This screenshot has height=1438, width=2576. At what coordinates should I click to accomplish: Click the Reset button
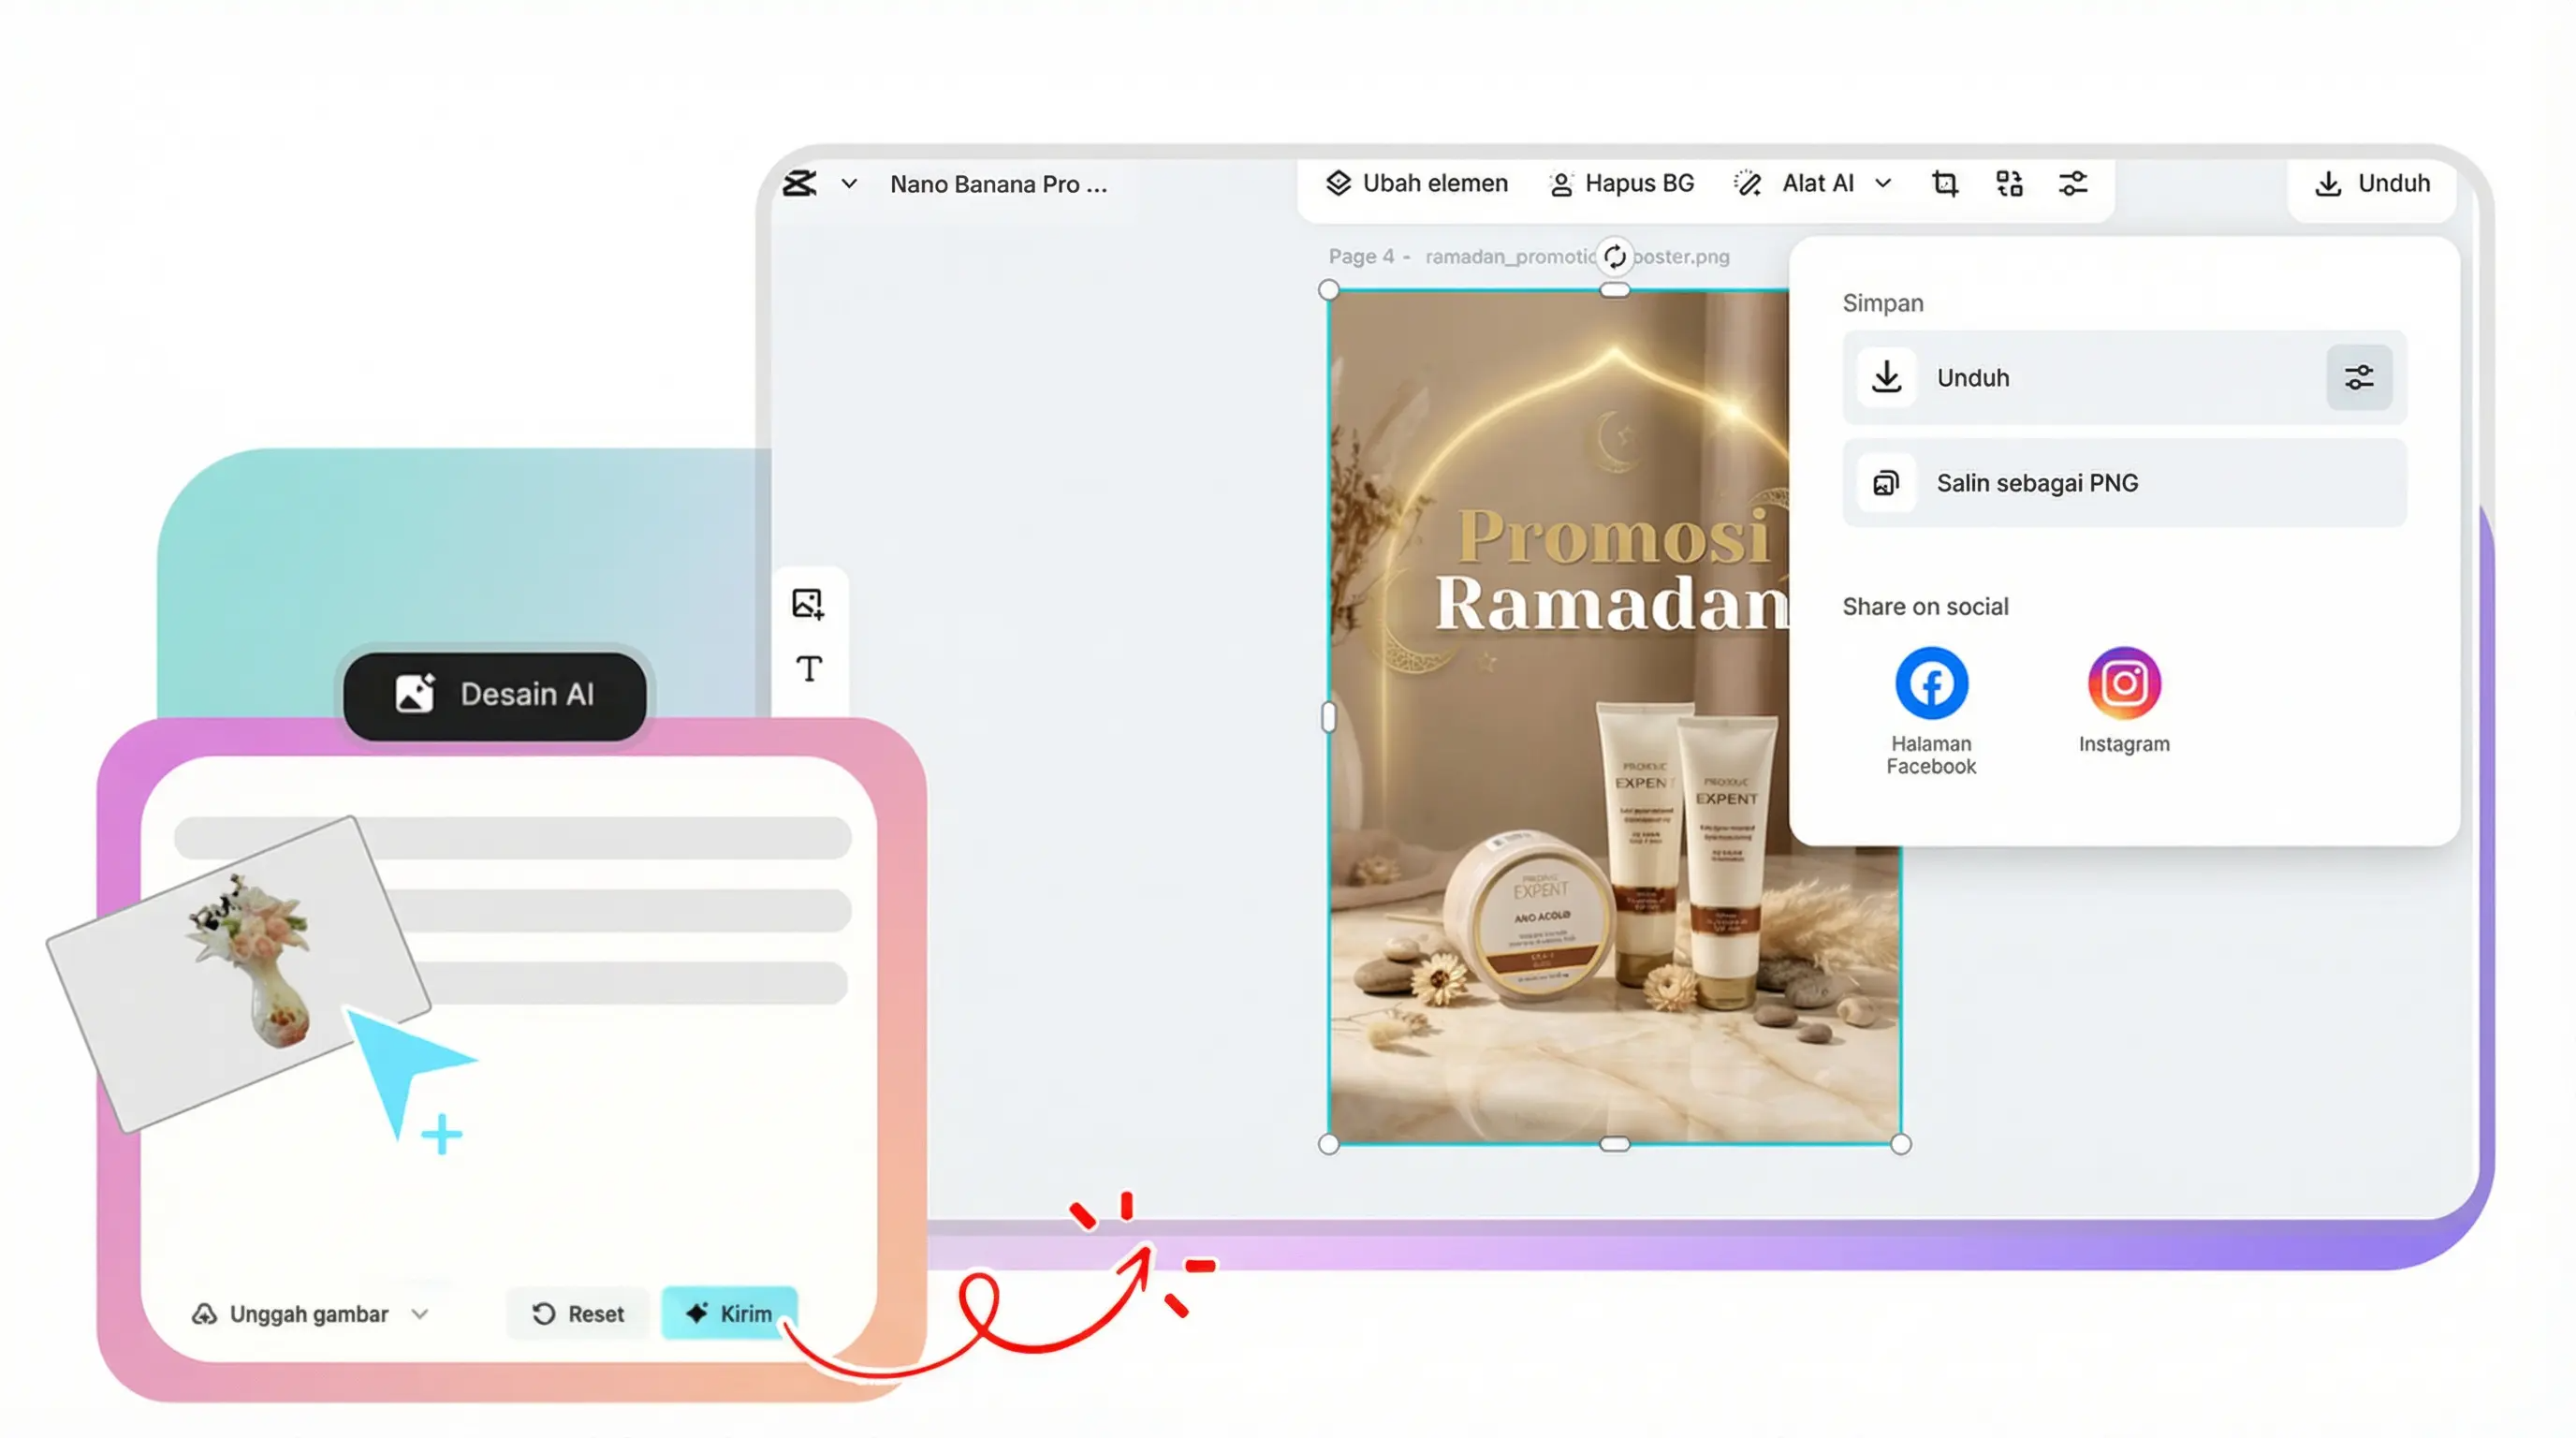578,1314
